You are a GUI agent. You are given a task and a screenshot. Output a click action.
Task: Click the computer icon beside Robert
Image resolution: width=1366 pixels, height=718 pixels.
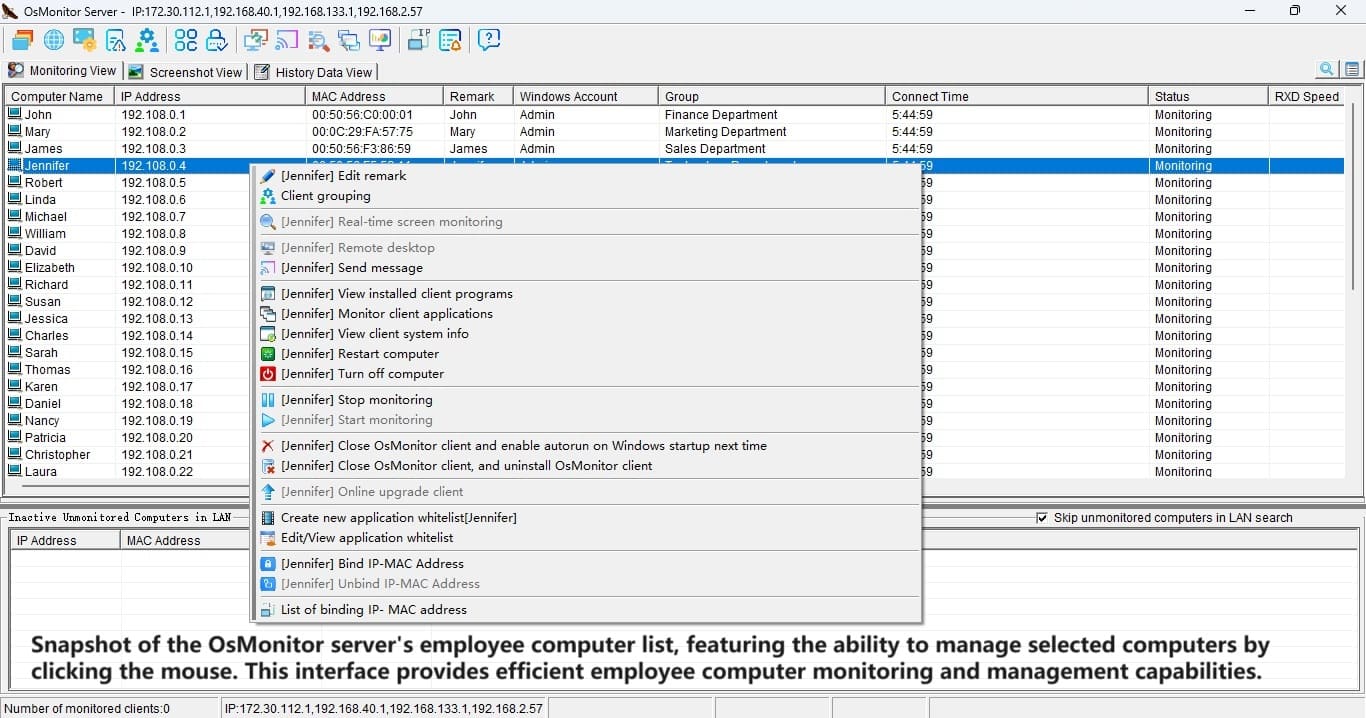click(x=15, y=182)
